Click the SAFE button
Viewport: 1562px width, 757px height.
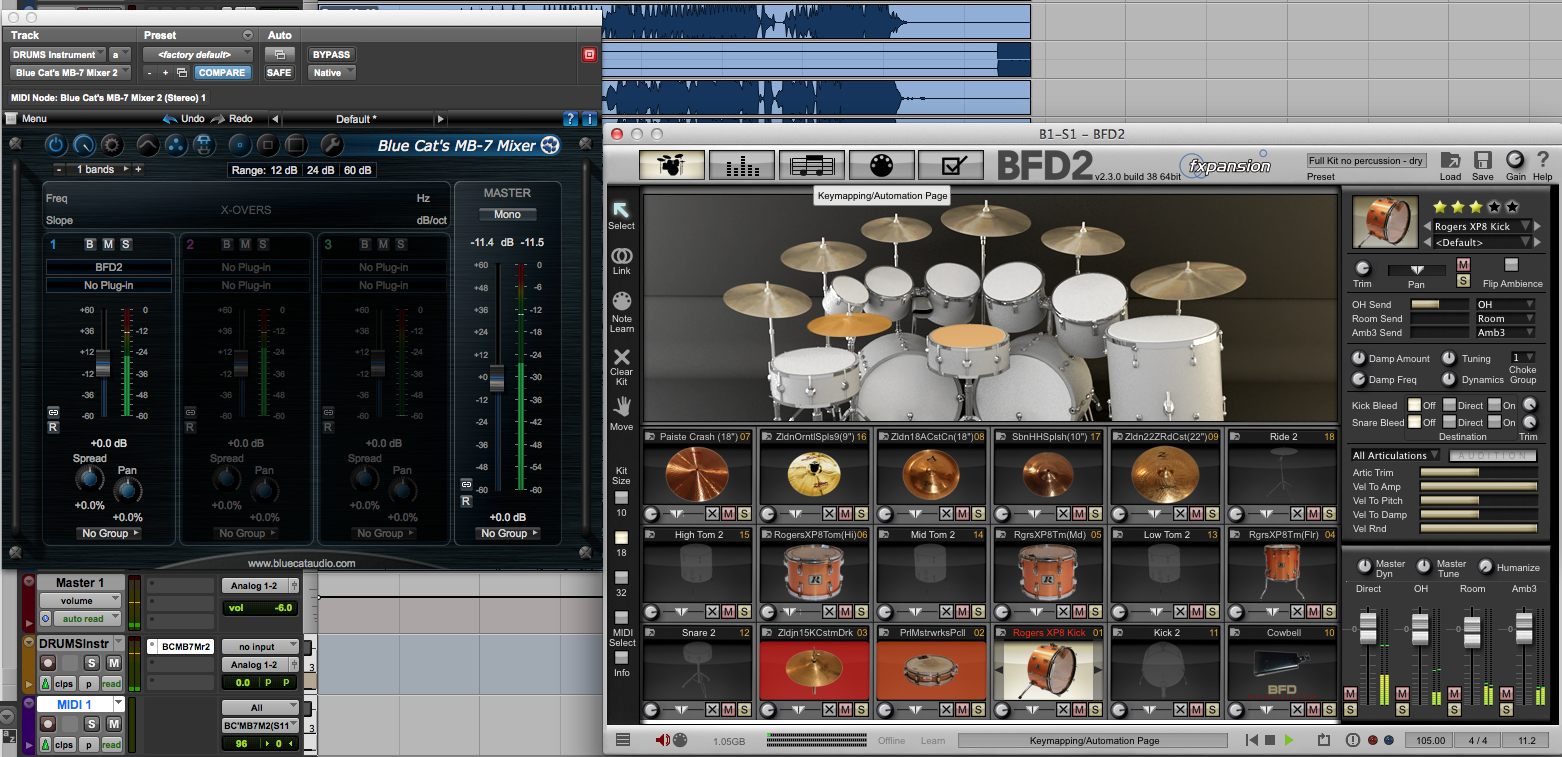point(279,72)
